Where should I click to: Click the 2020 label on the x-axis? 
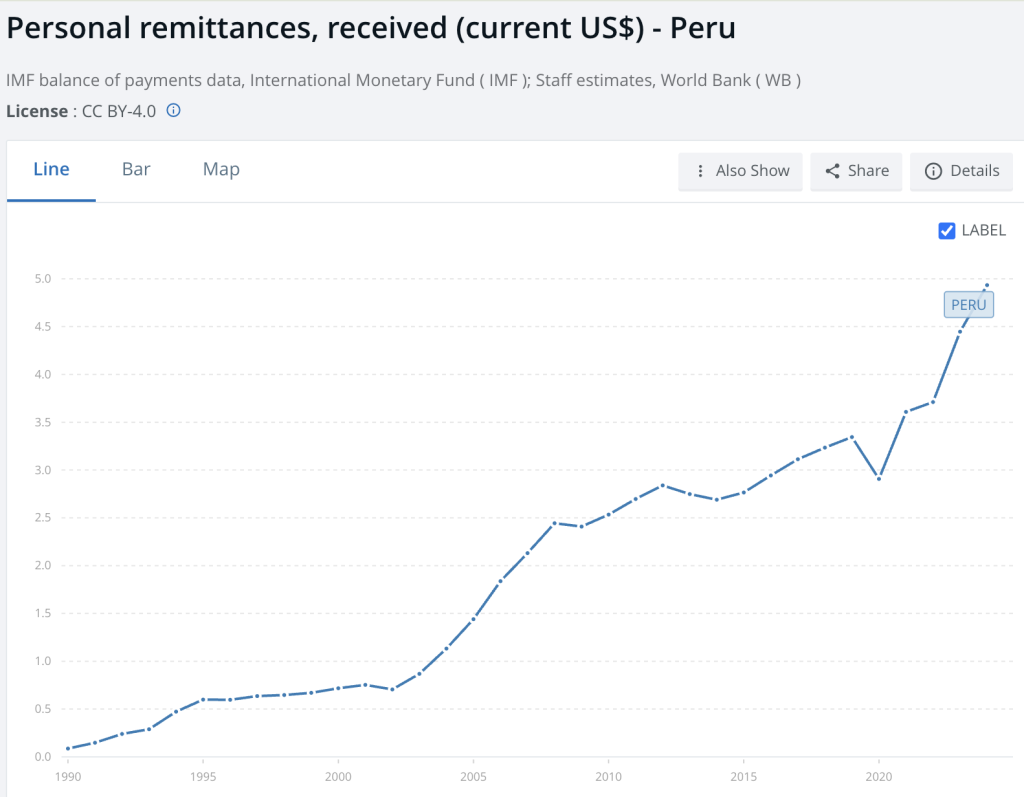click(x=879, y=777)
